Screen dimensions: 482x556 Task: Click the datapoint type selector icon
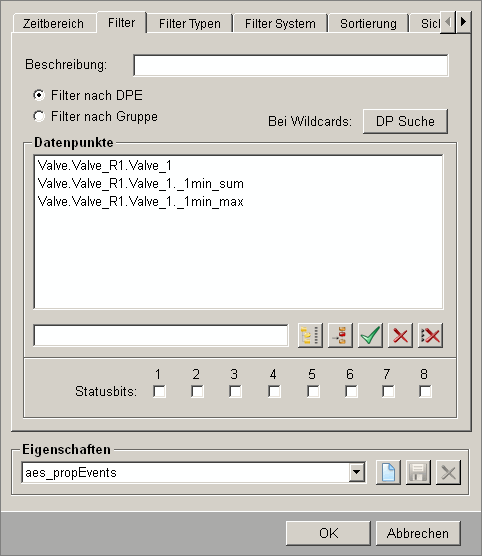click(340, 335)
